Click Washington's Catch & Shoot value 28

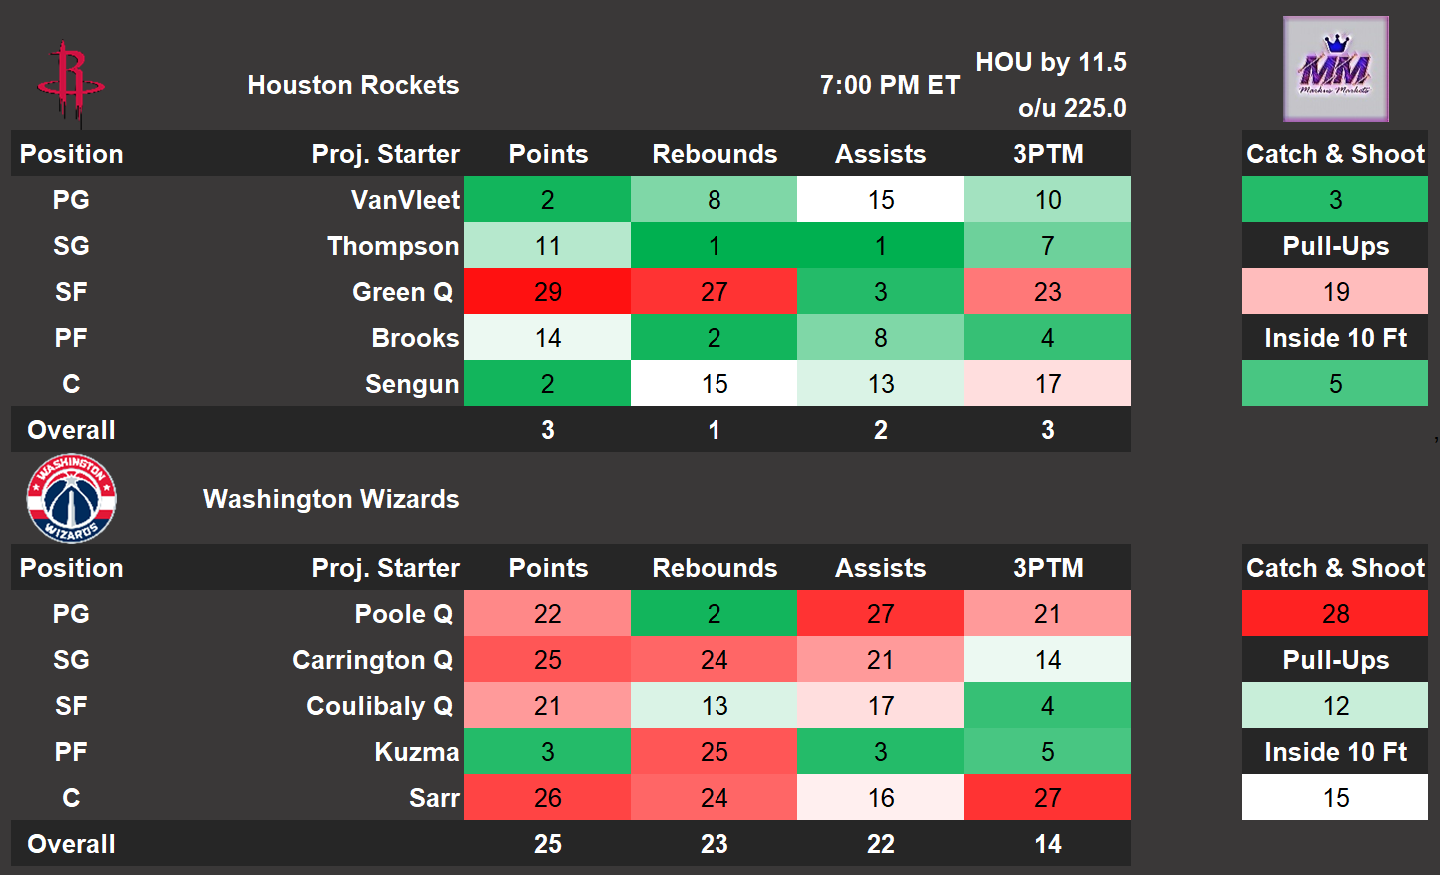pos(1335,614)
